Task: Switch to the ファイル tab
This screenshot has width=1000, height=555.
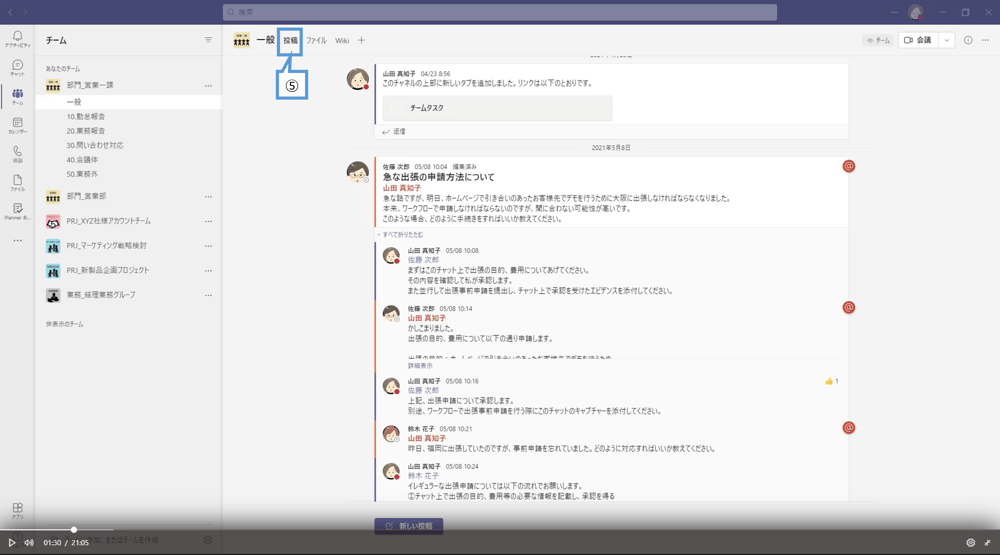Action: pos(316,40)
